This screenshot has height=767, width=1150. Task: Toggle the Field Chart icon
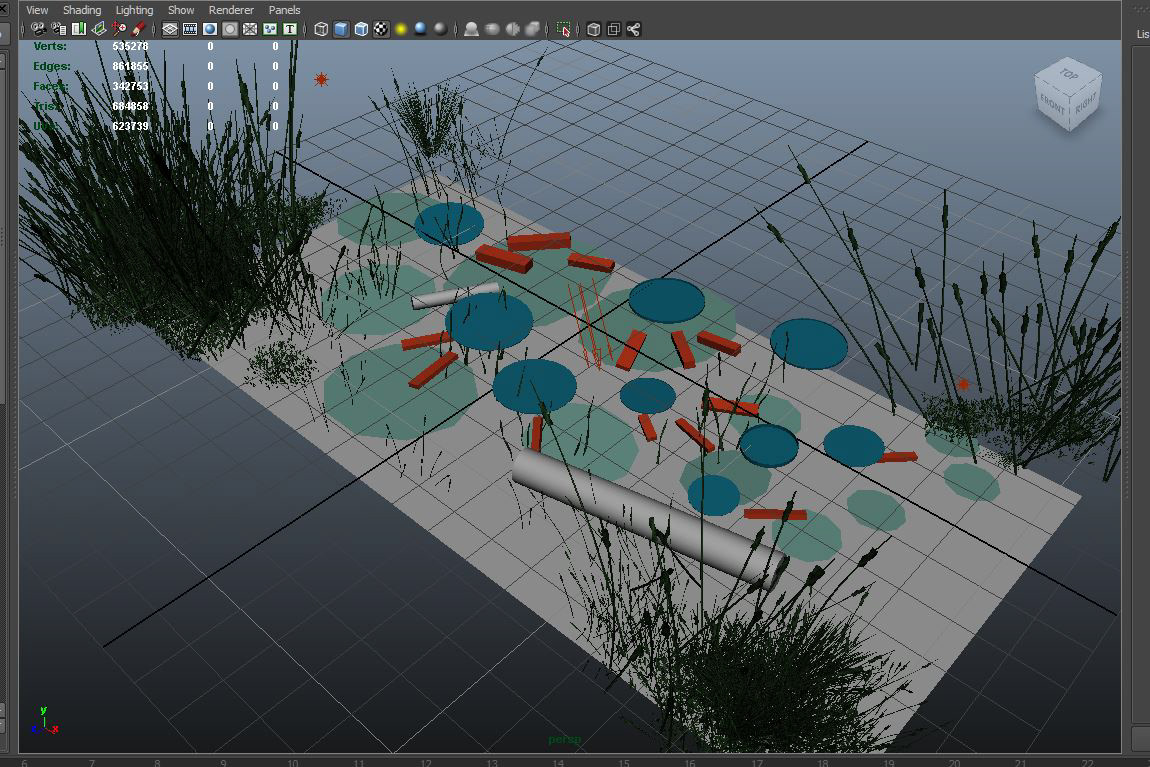coord(250,29)
